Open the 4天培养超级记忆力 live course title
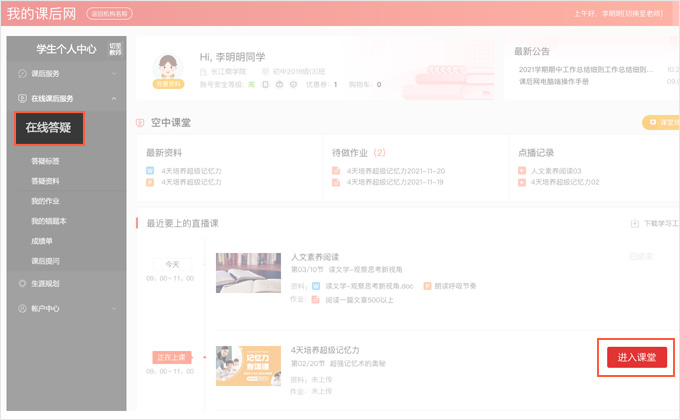Viewport: 680px width, 420px height. [325, 350]
